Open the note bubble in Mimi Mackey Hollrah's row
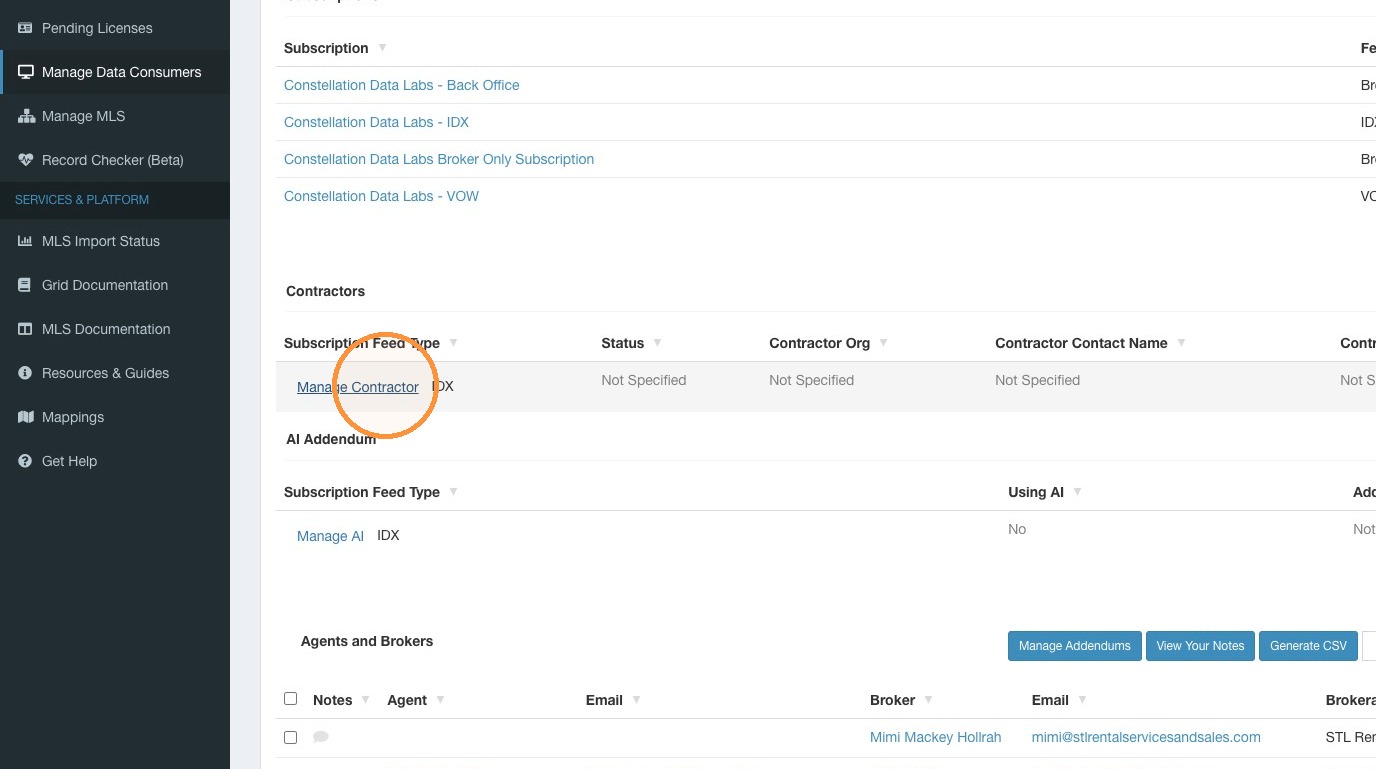The height and width of the screenshot is (769, 1376). click(321, 737)
